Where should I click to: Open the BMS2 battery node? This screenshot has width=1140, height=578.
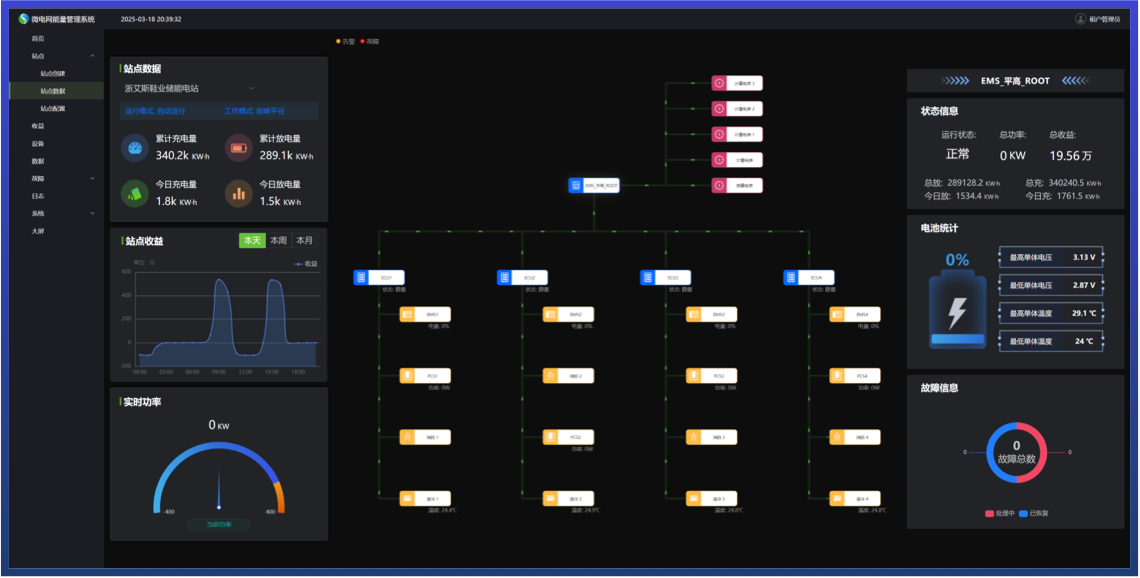point(569,314)
